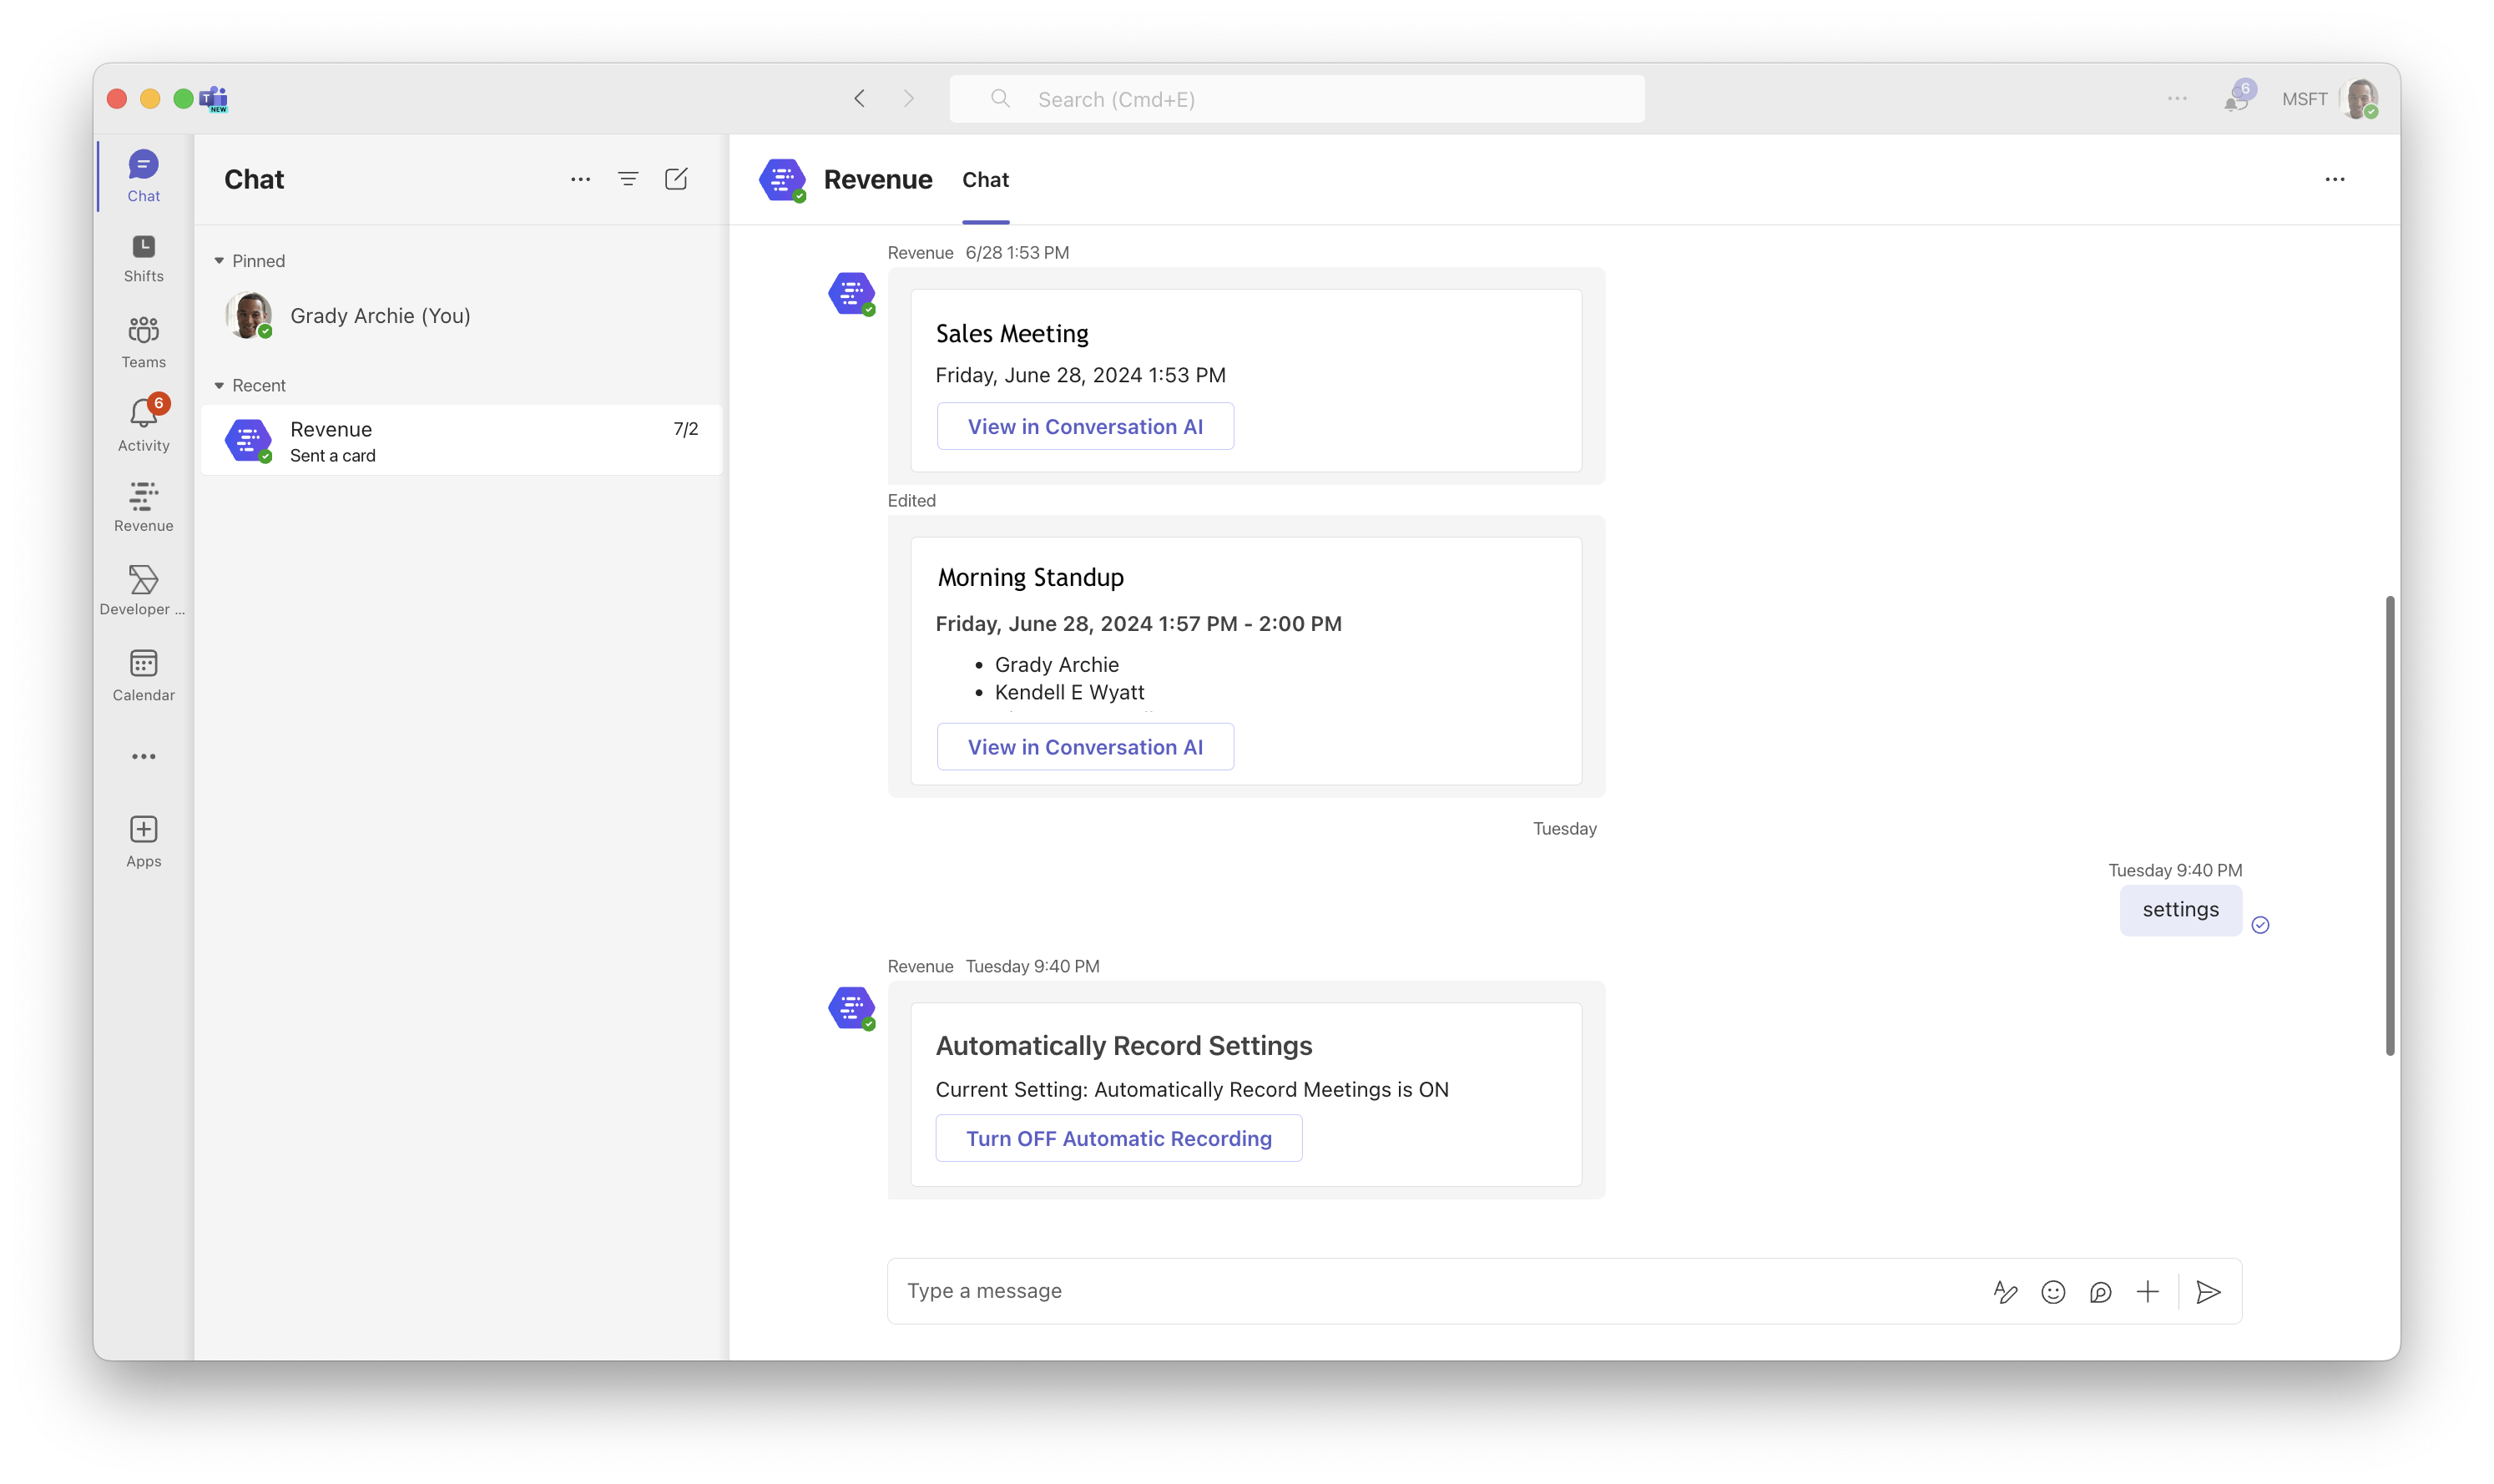Turn OFF Automatic Recording button
This screenshot has width=2494, height=1484.
pos(1118,1138)
